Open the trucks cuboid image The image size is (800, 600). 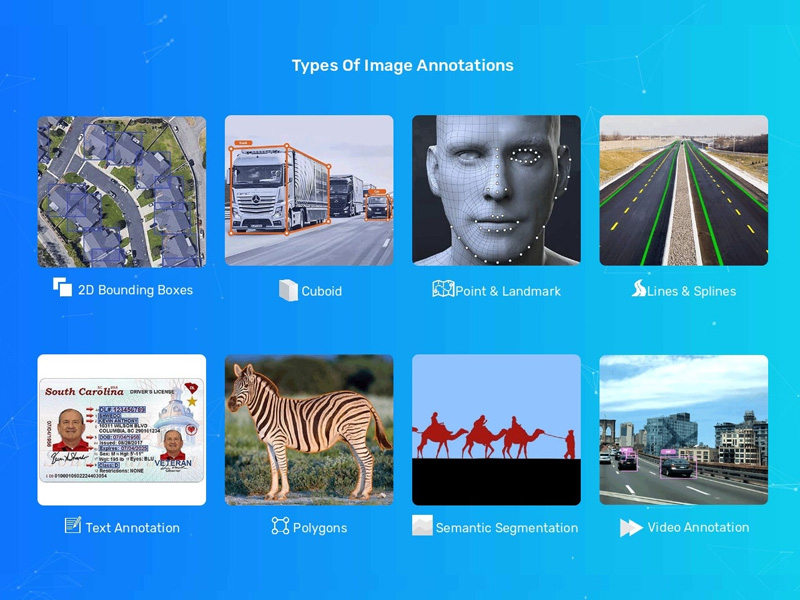309,191
